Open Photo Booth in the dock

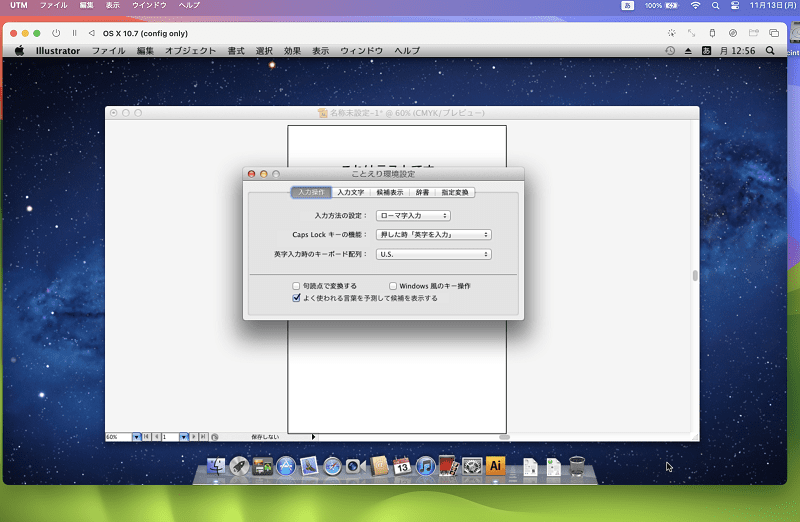[448, 466]
